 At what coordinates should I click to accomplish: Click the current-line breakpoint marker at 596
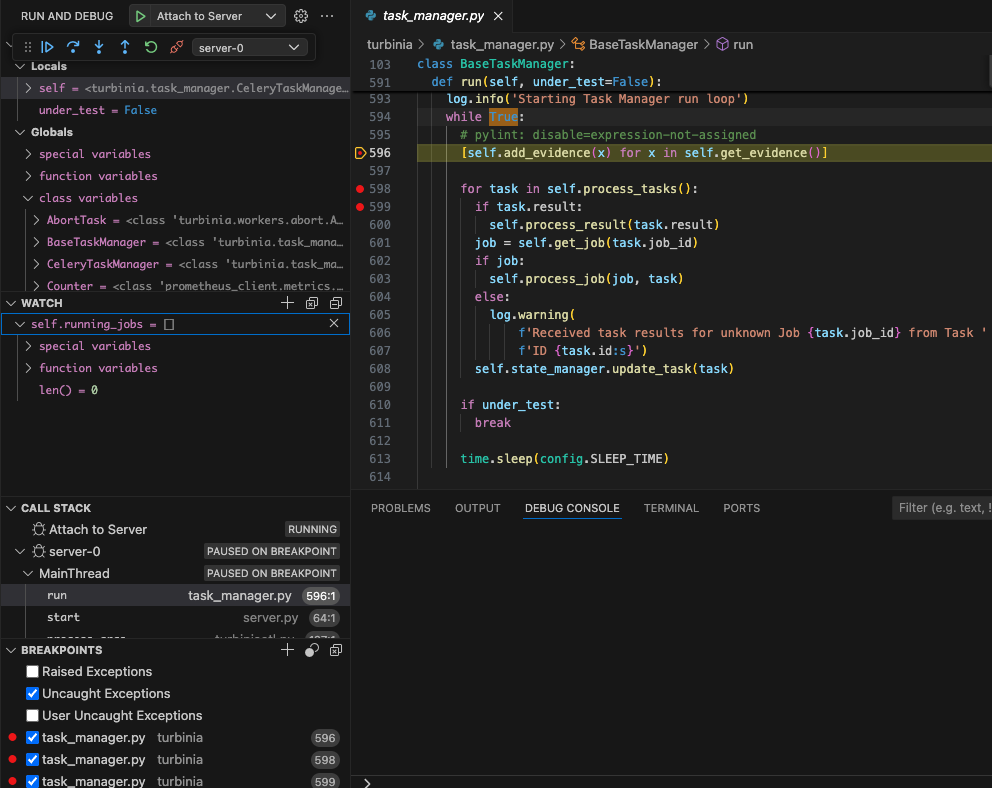360,152
